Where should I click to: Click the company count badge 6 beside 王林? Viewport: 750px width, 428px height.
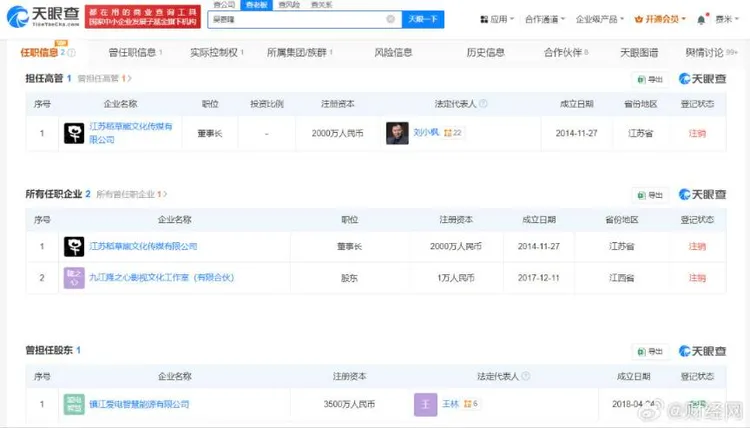click(471, 404)
